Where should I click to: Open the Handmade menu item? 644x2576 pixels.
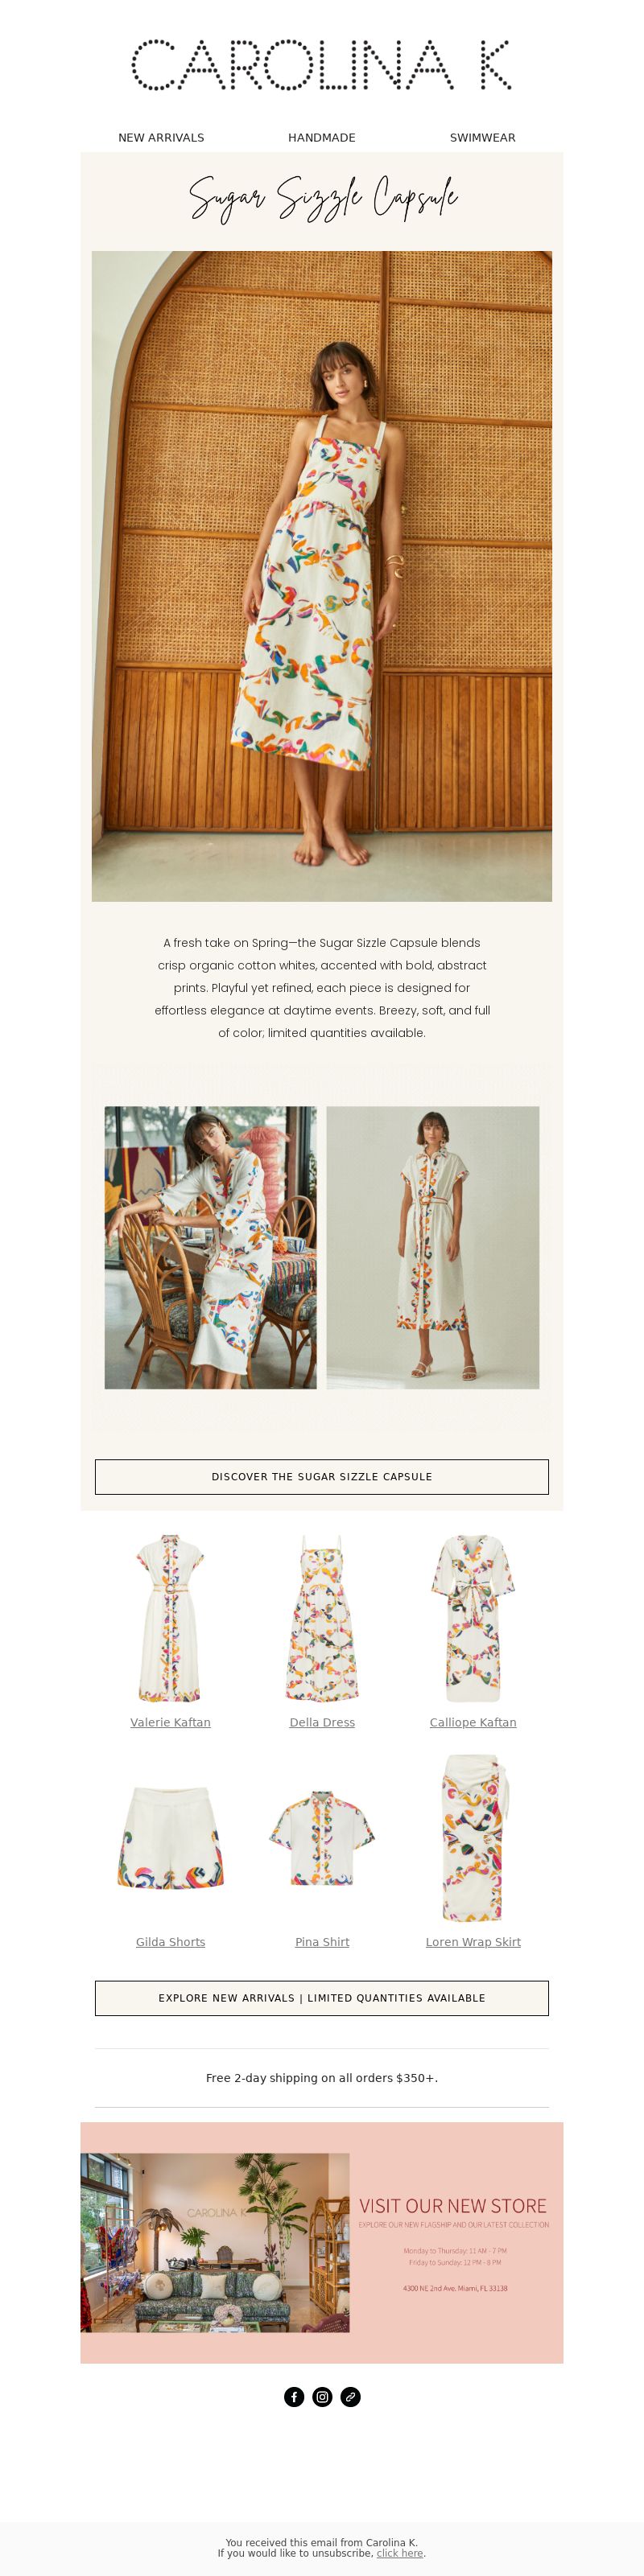tap(322, 138)
